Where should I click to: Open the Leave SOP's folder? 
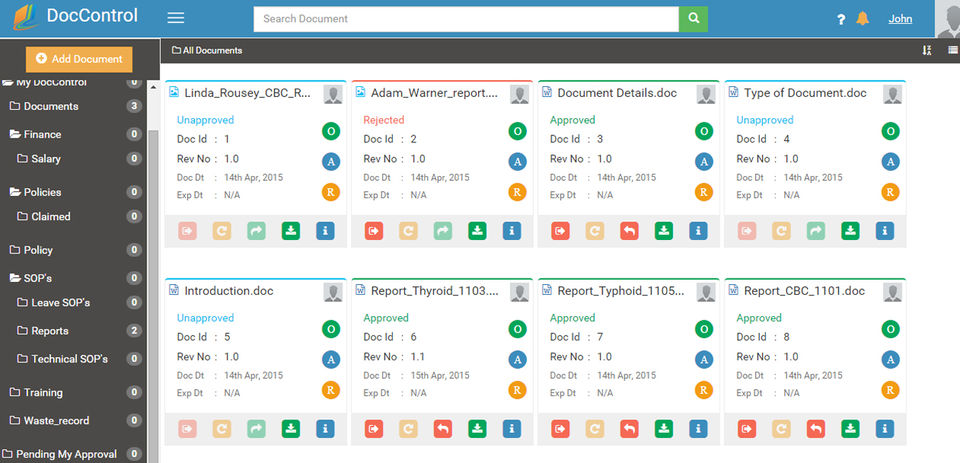[x=54, y=303]
